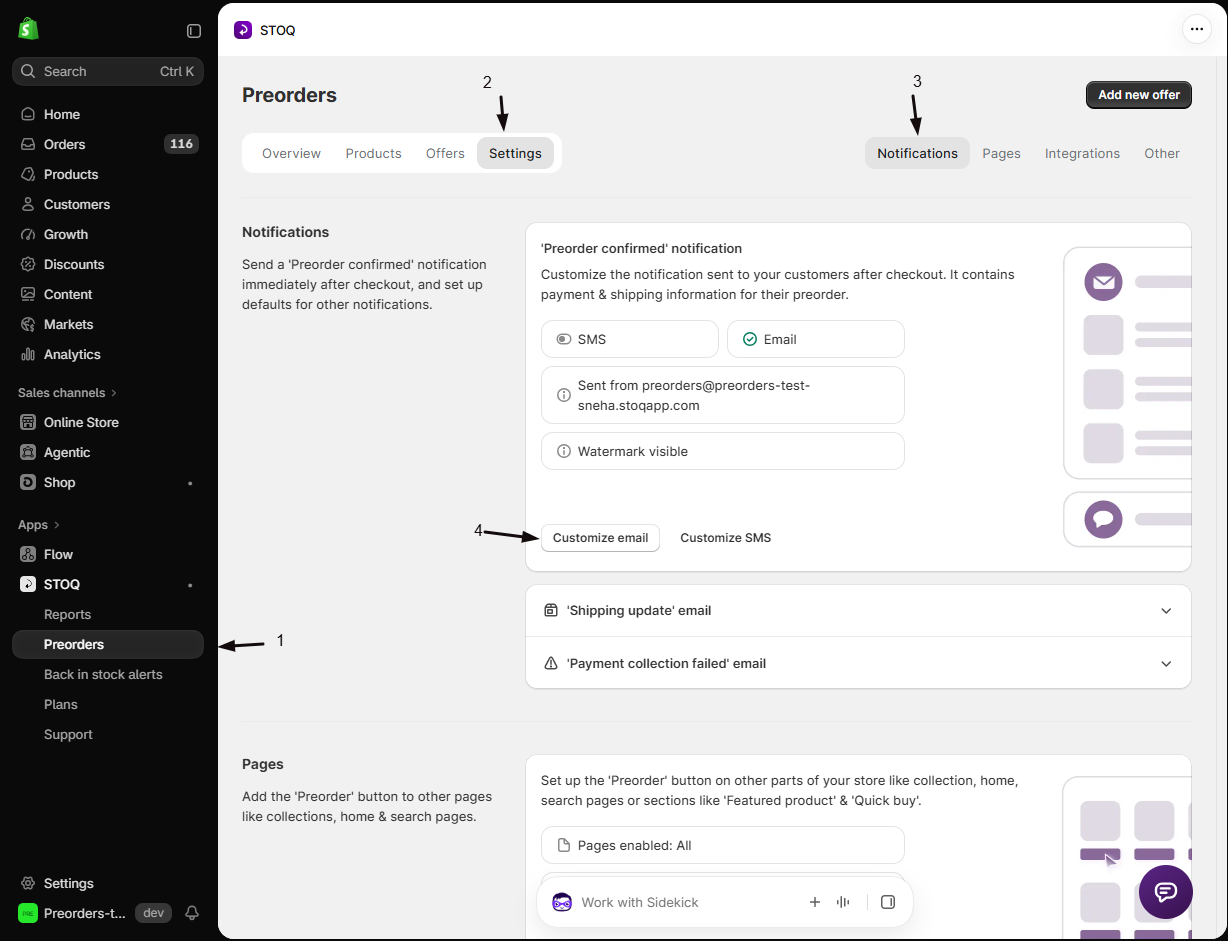Jump to the Integrations section tab
Screen dimensions: 1228x941
tap(1082, 153)
